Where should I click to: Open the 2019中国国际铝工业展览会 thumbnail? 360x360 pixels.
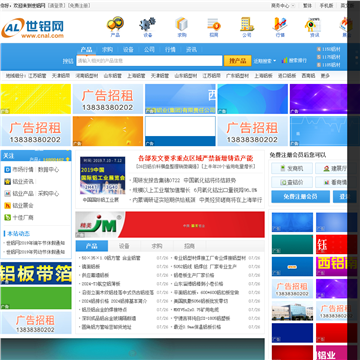click(x=103, y=175)
